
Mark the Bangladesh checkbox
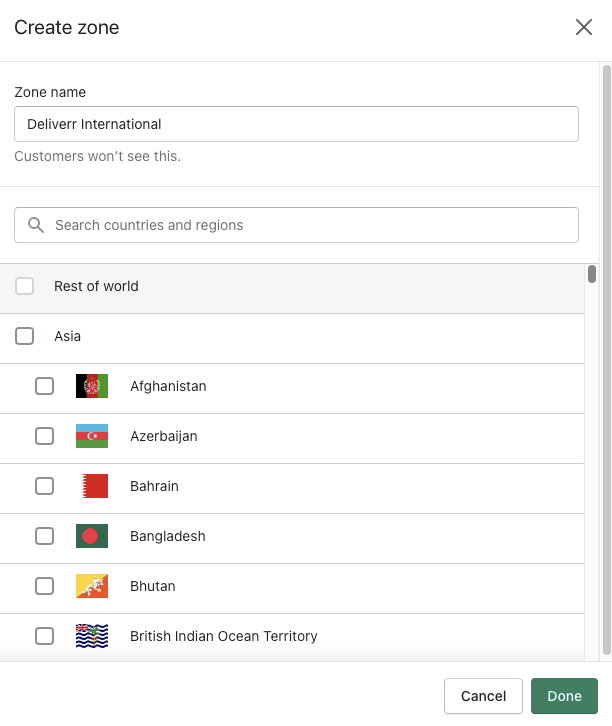(45, 536)
